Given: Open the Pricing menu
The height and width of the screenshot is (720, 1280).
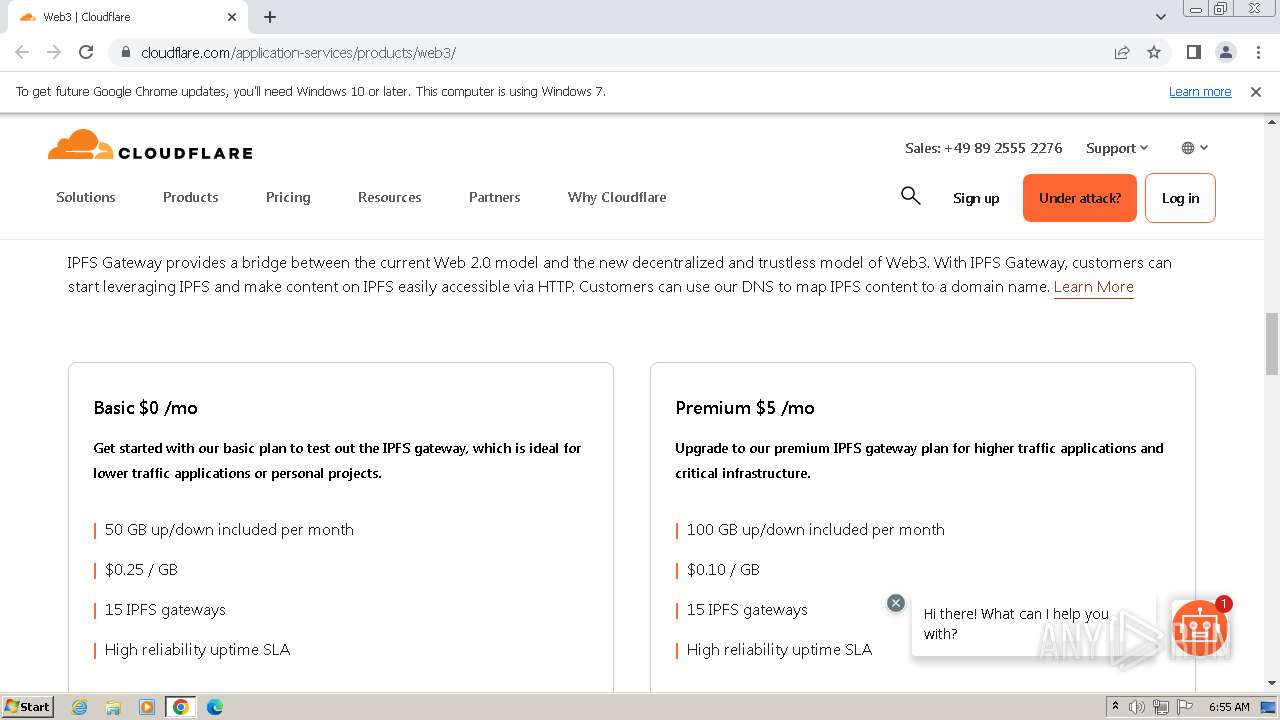Looking at the screenshot, I should tap(288, 197).
